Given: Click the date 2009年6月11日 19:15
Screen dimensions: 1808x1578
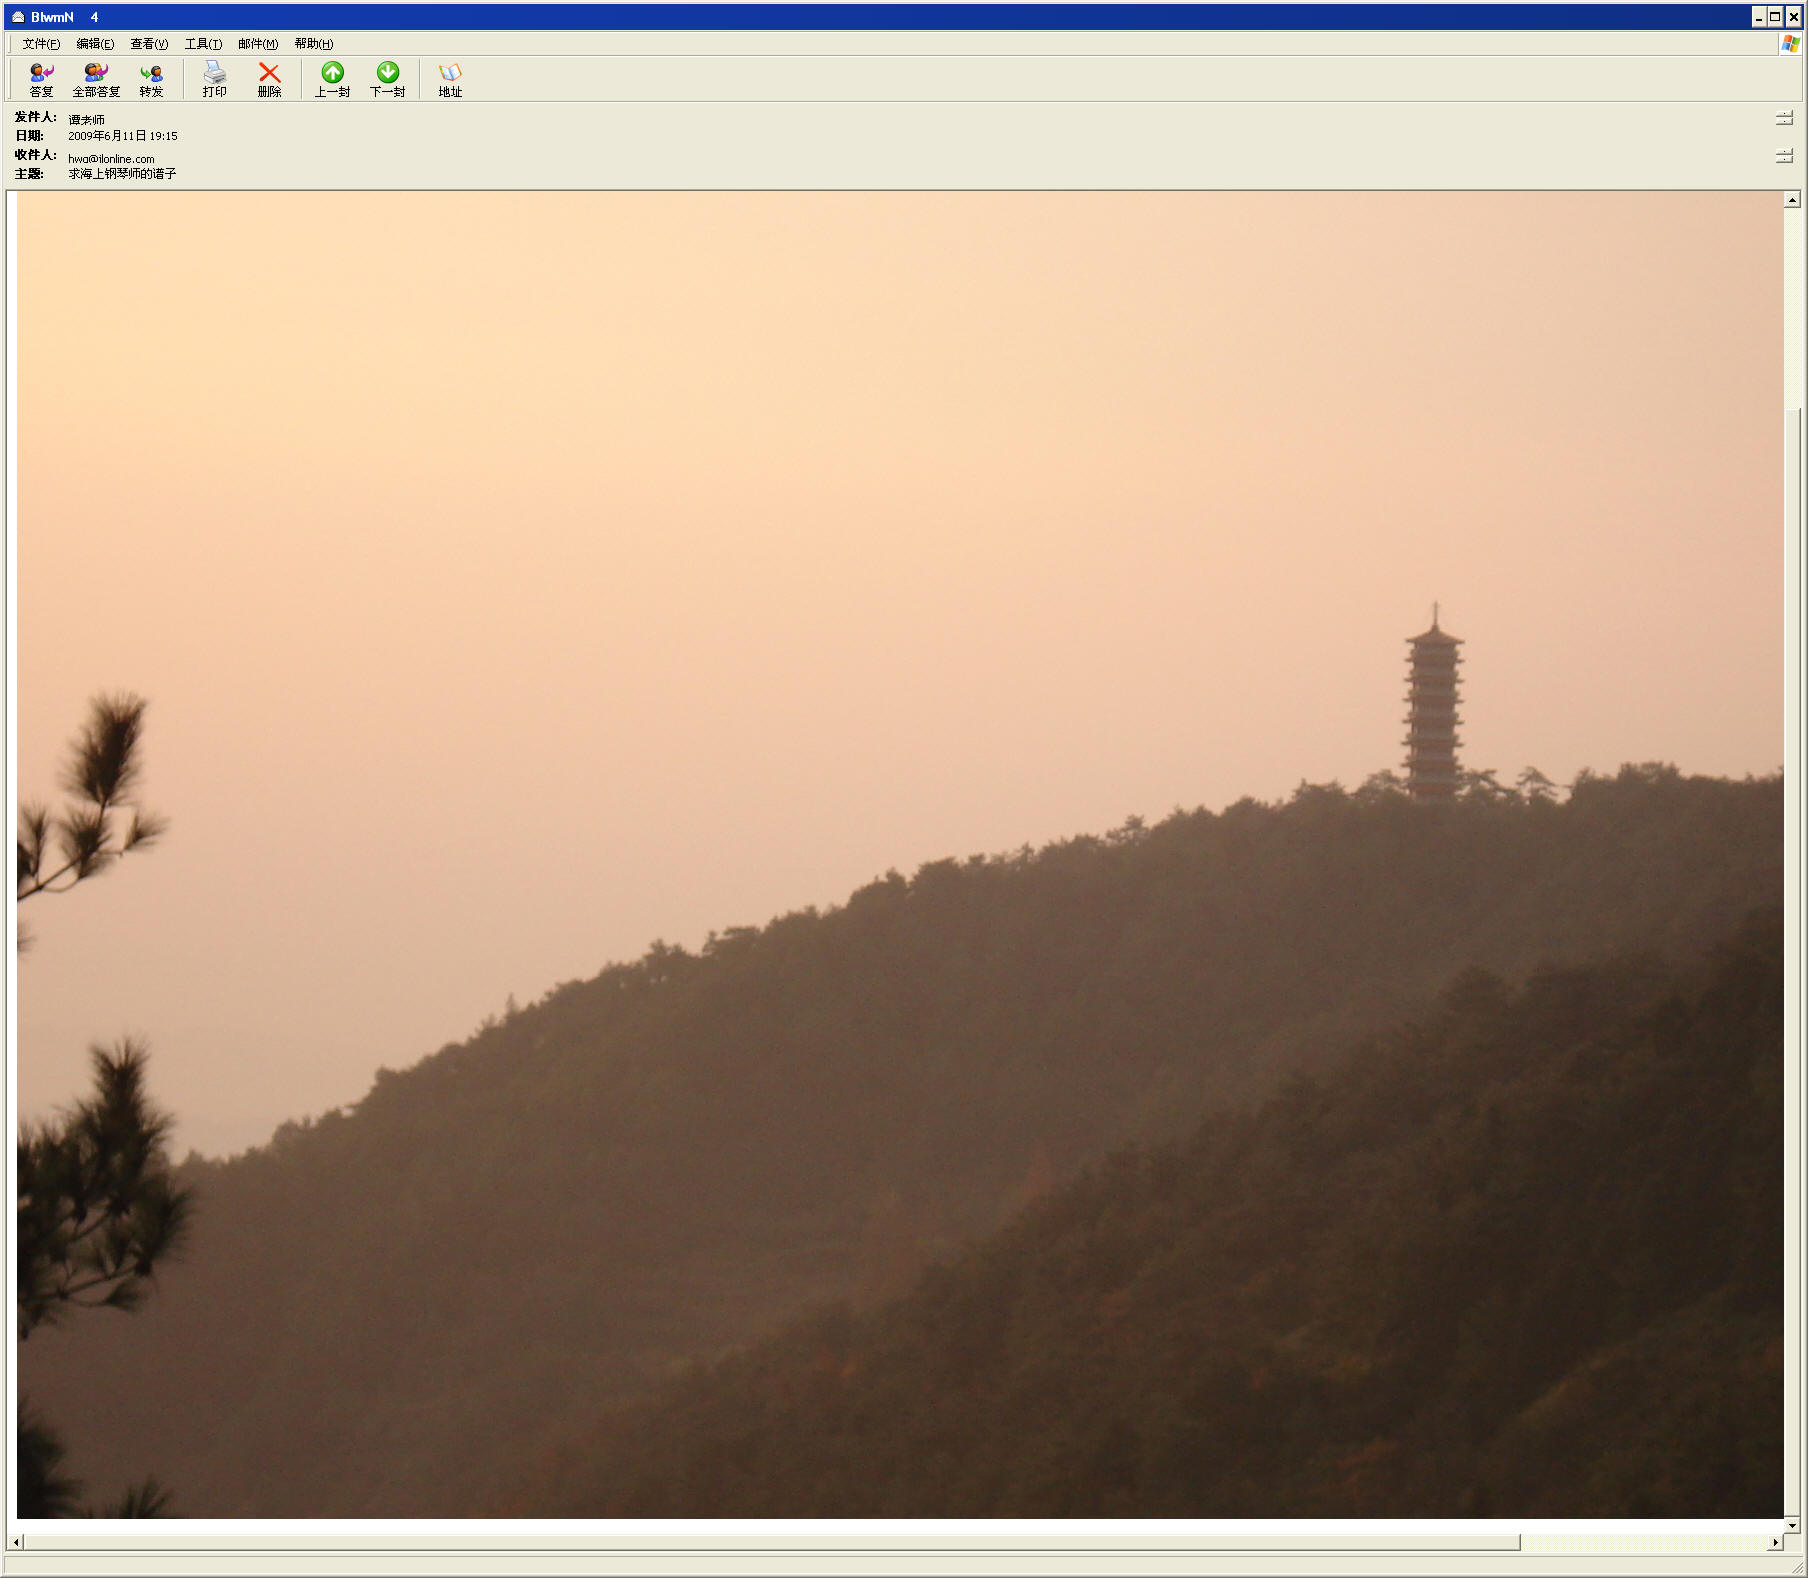Looking at the screenshot, I should point(123,136).
